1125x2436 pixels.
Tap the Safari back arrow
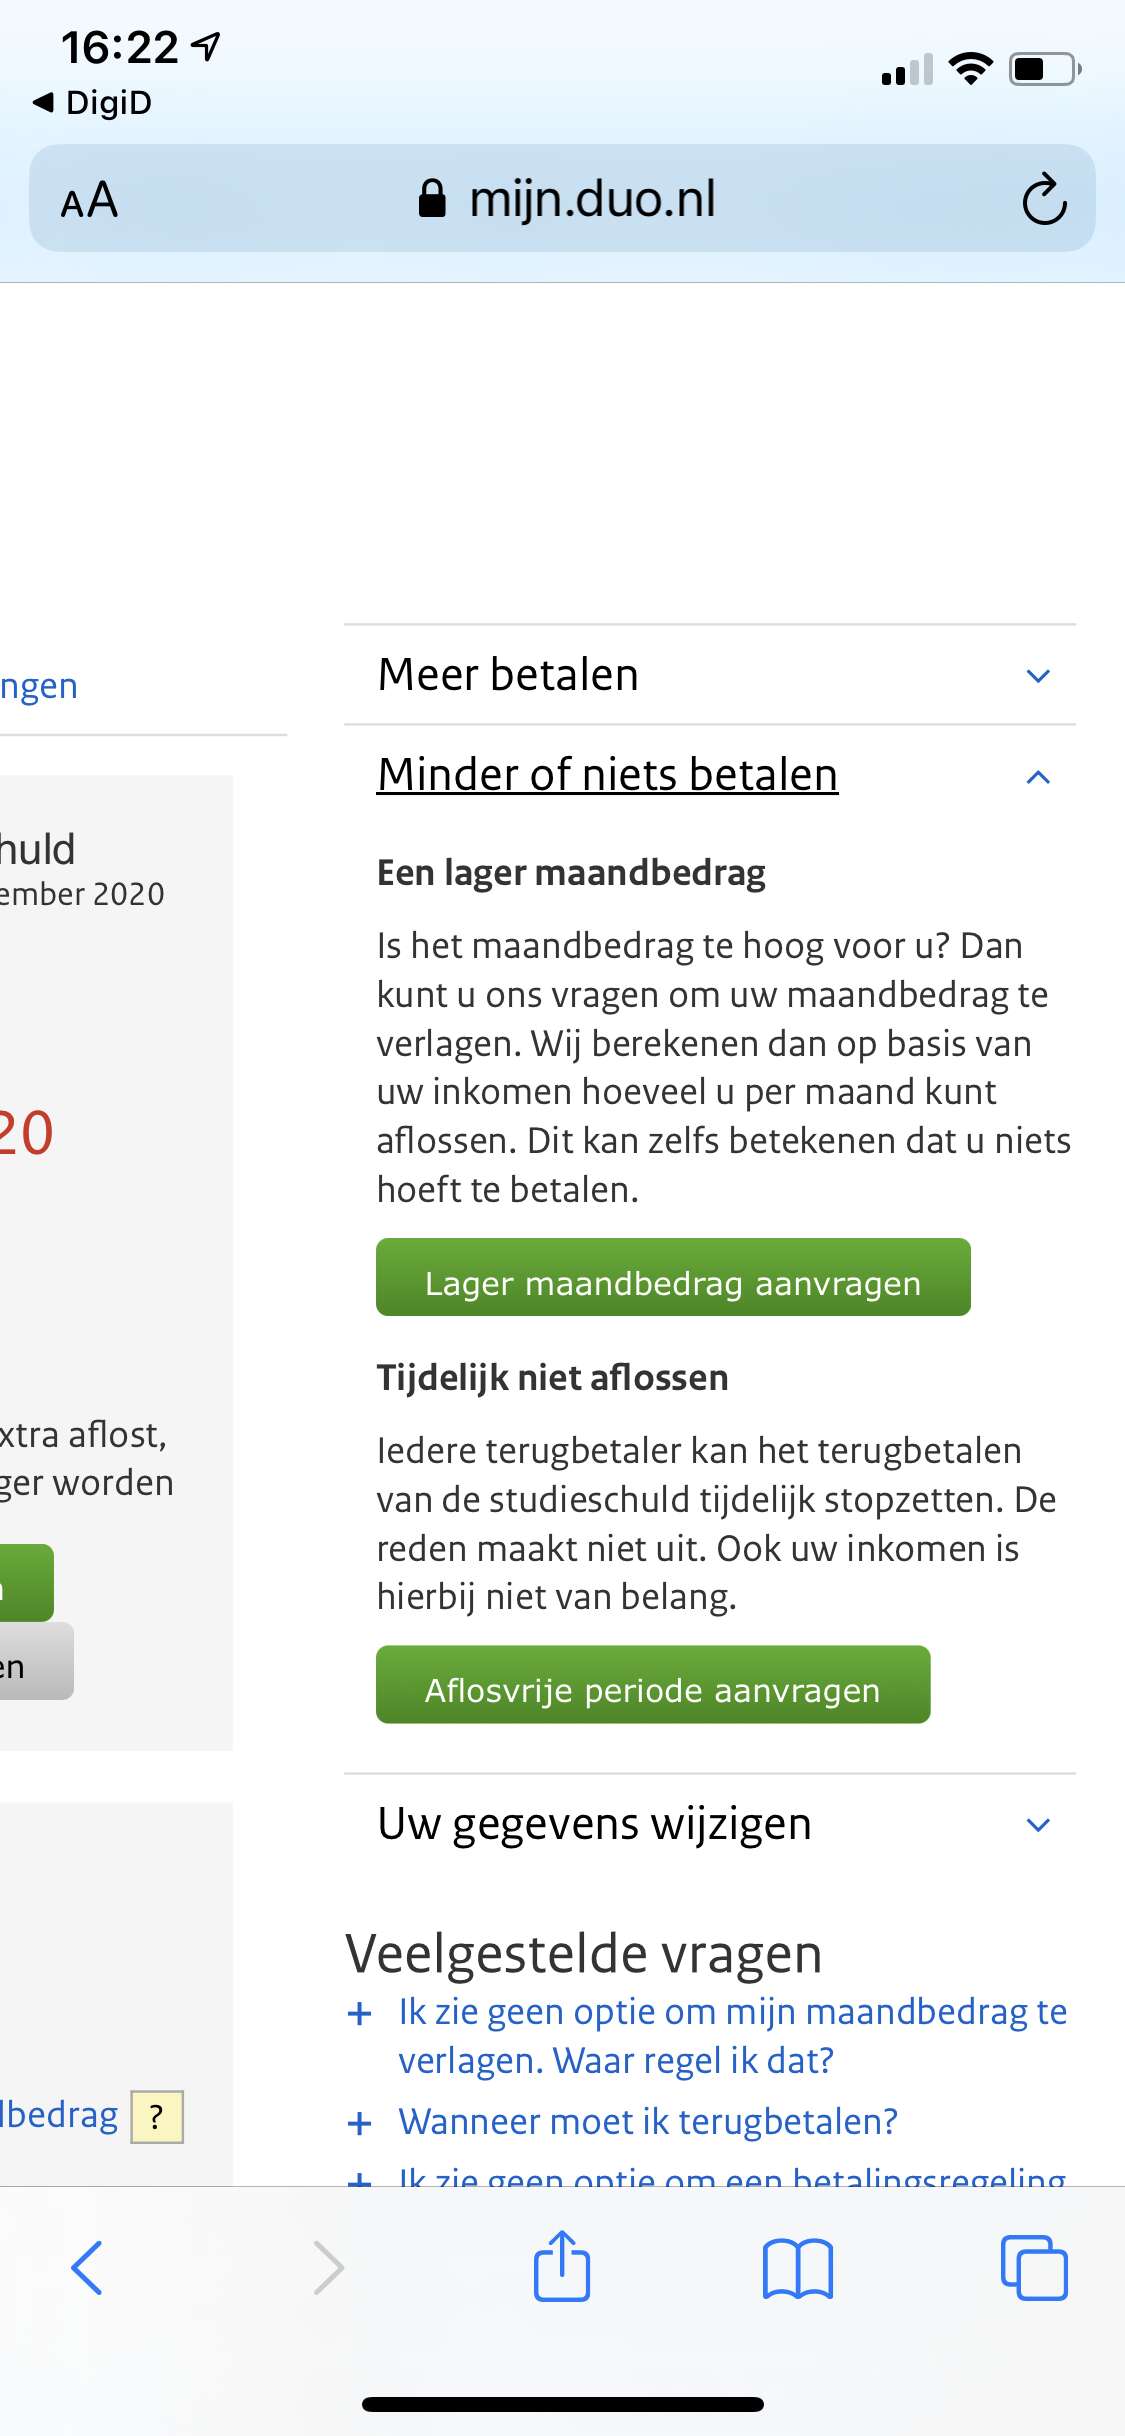[x=87, y=2267]
